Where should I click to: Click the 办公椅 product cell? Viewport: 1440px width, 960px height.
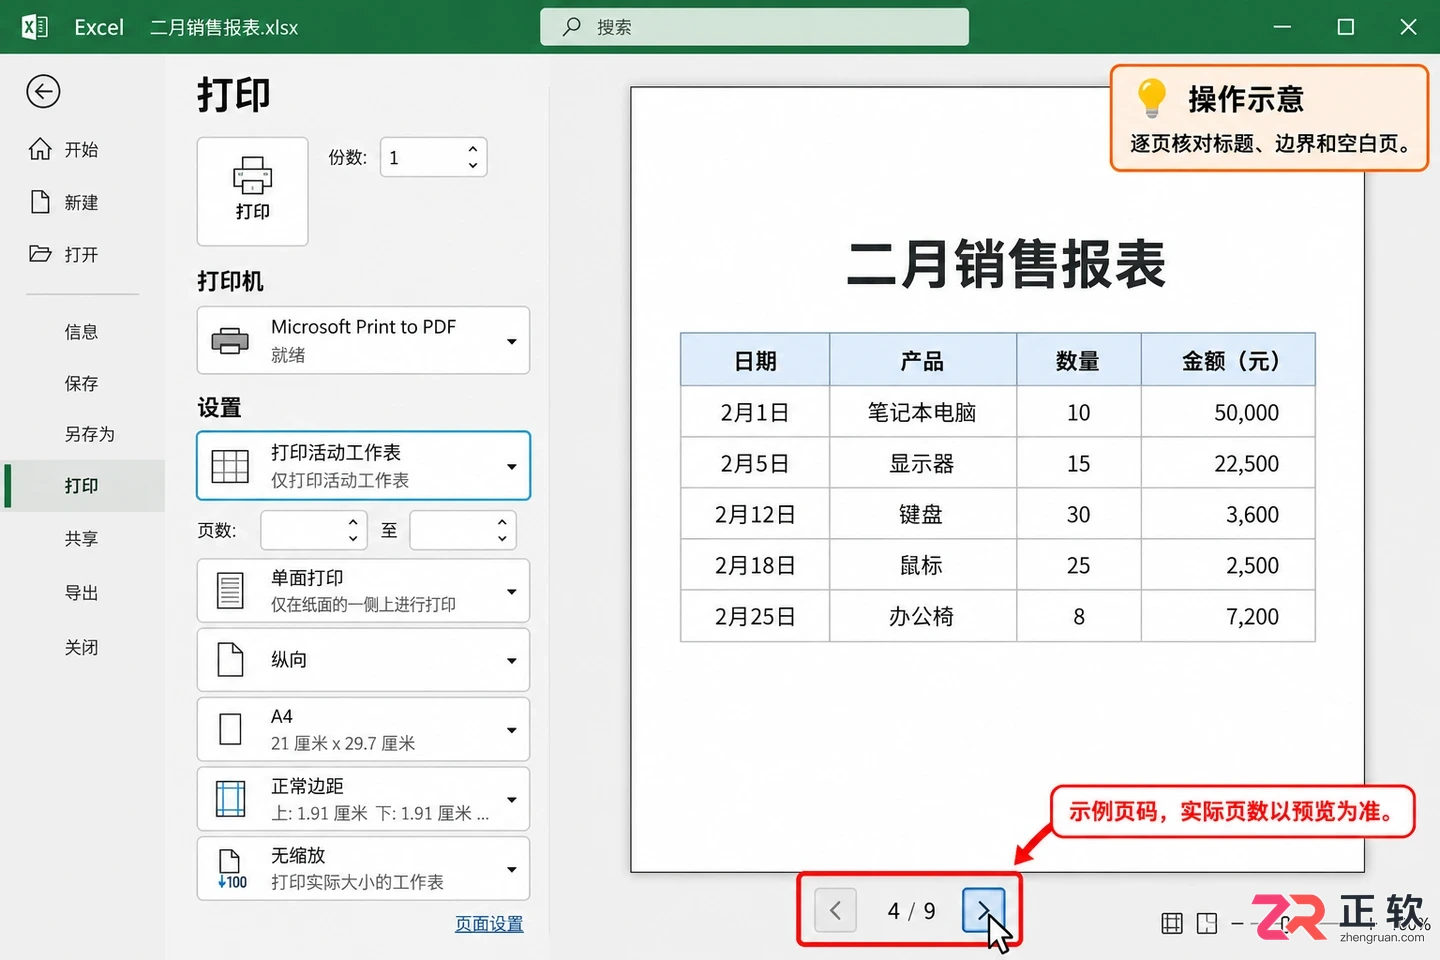pos(922,616)
